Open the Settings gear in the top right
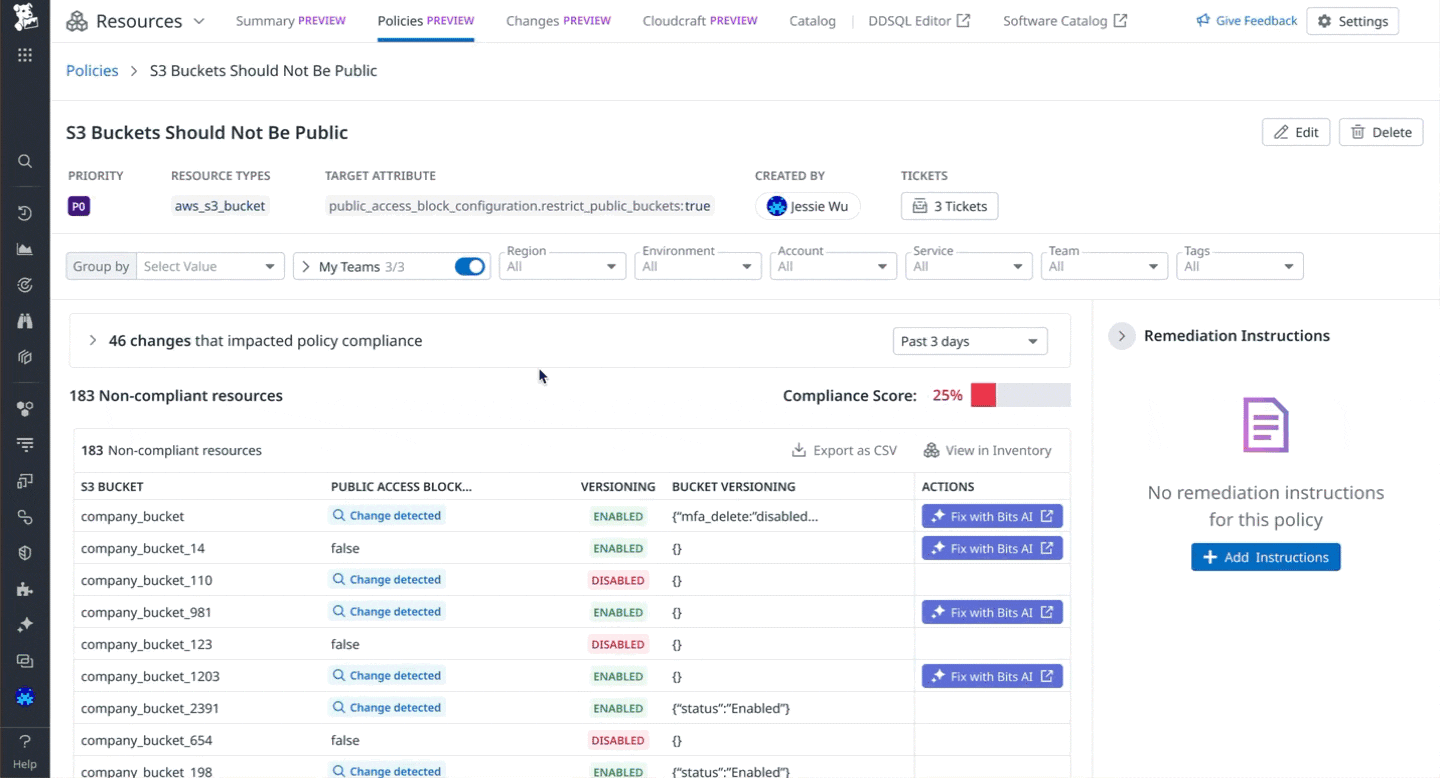This screenshot has width=1440, height=778. (x=1352, y=20)
